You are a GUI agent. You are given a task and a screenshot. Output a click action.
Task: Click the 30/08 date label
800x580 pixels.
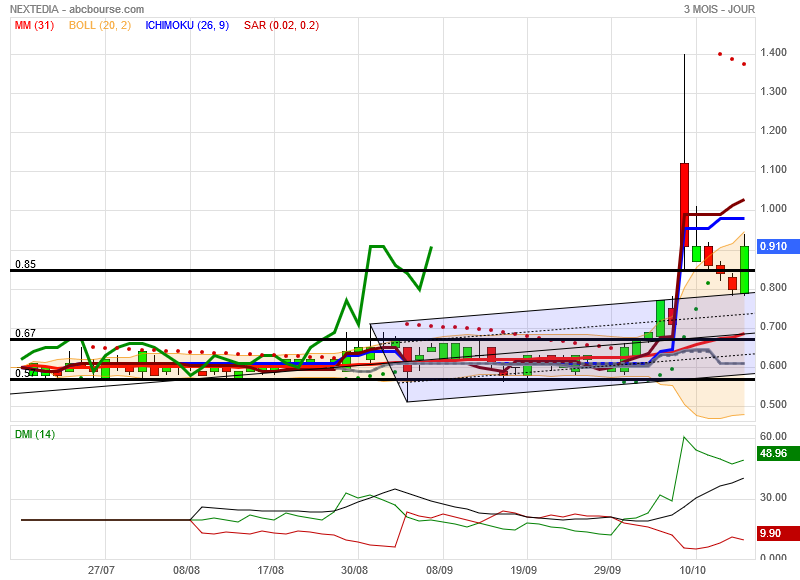pos(354,570)
